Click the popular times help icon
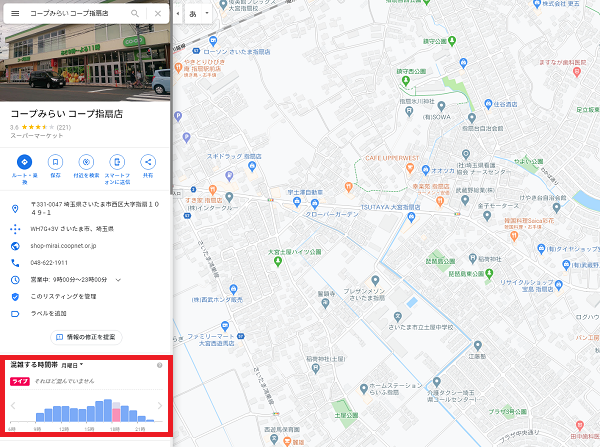The image size is (601, 447). [159, 365]
